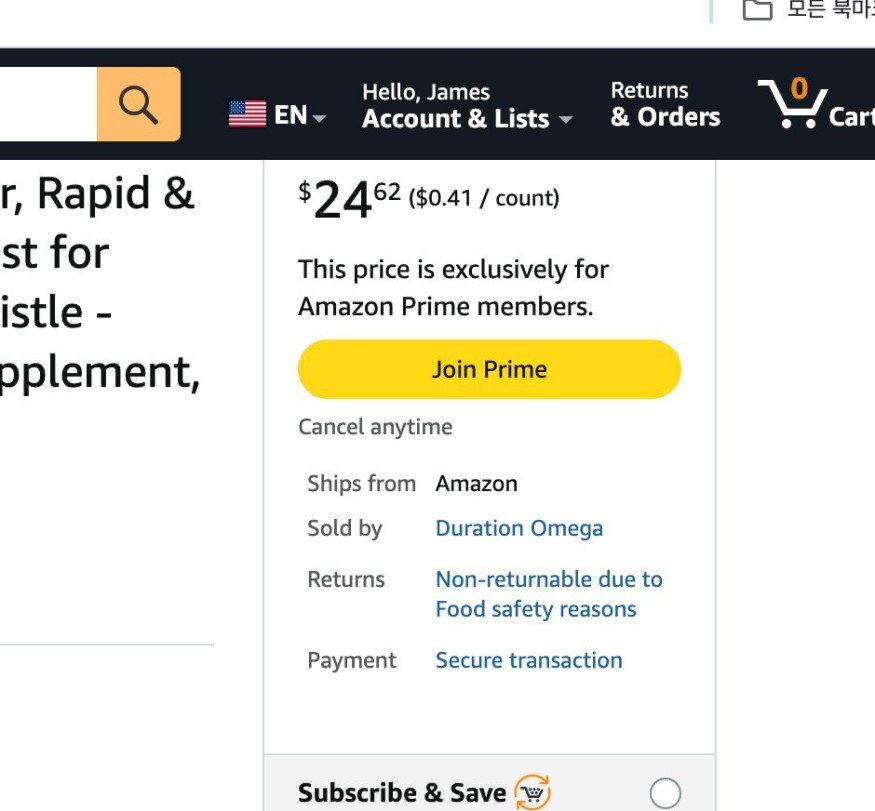Open the Non-returnable due to Food safety link

click(549, 594)
